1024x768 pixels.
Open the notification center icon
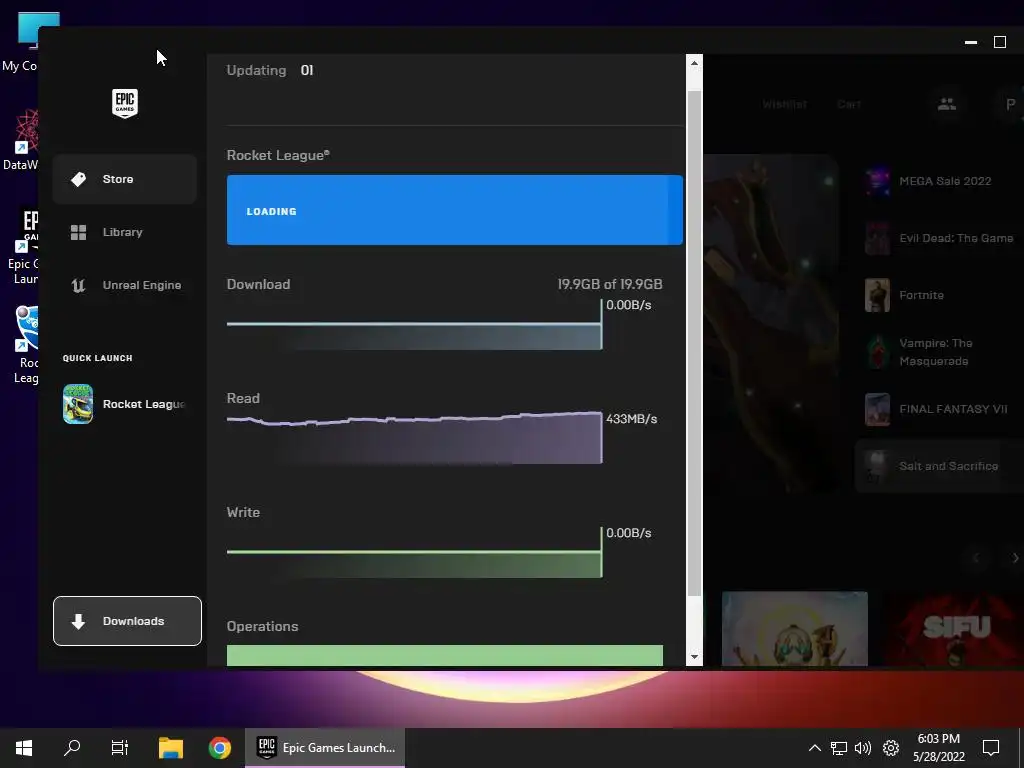click(991, 748)
